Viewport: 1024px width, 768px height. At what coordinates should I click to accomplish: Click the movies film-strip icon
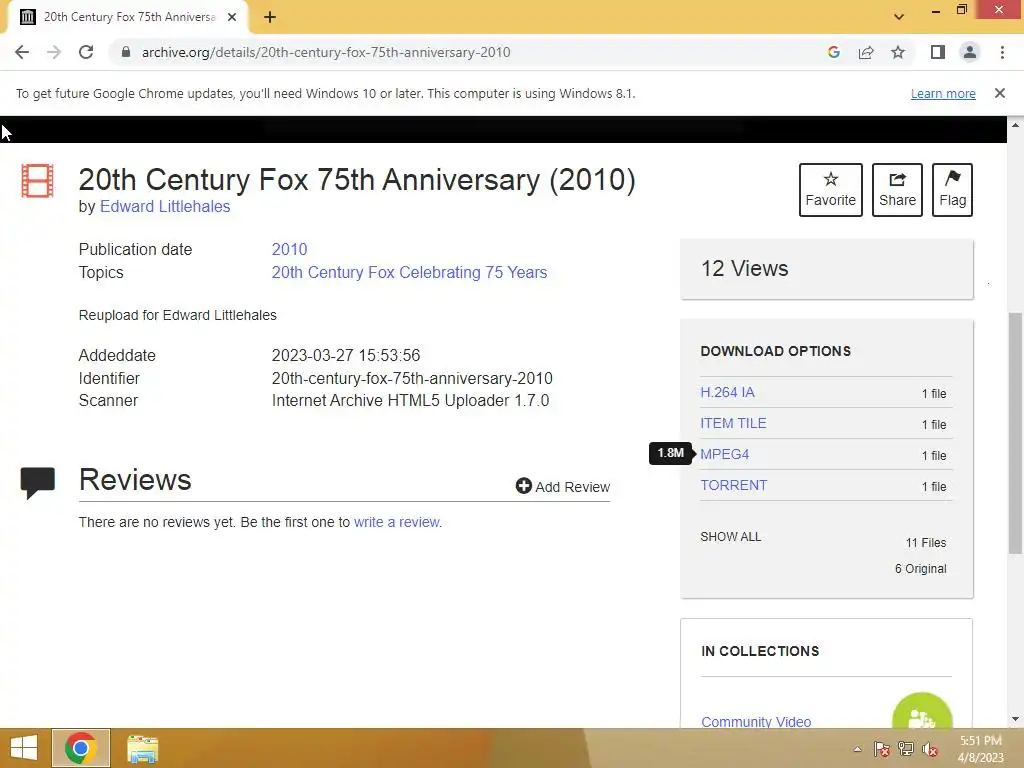[x=37, y=180]
